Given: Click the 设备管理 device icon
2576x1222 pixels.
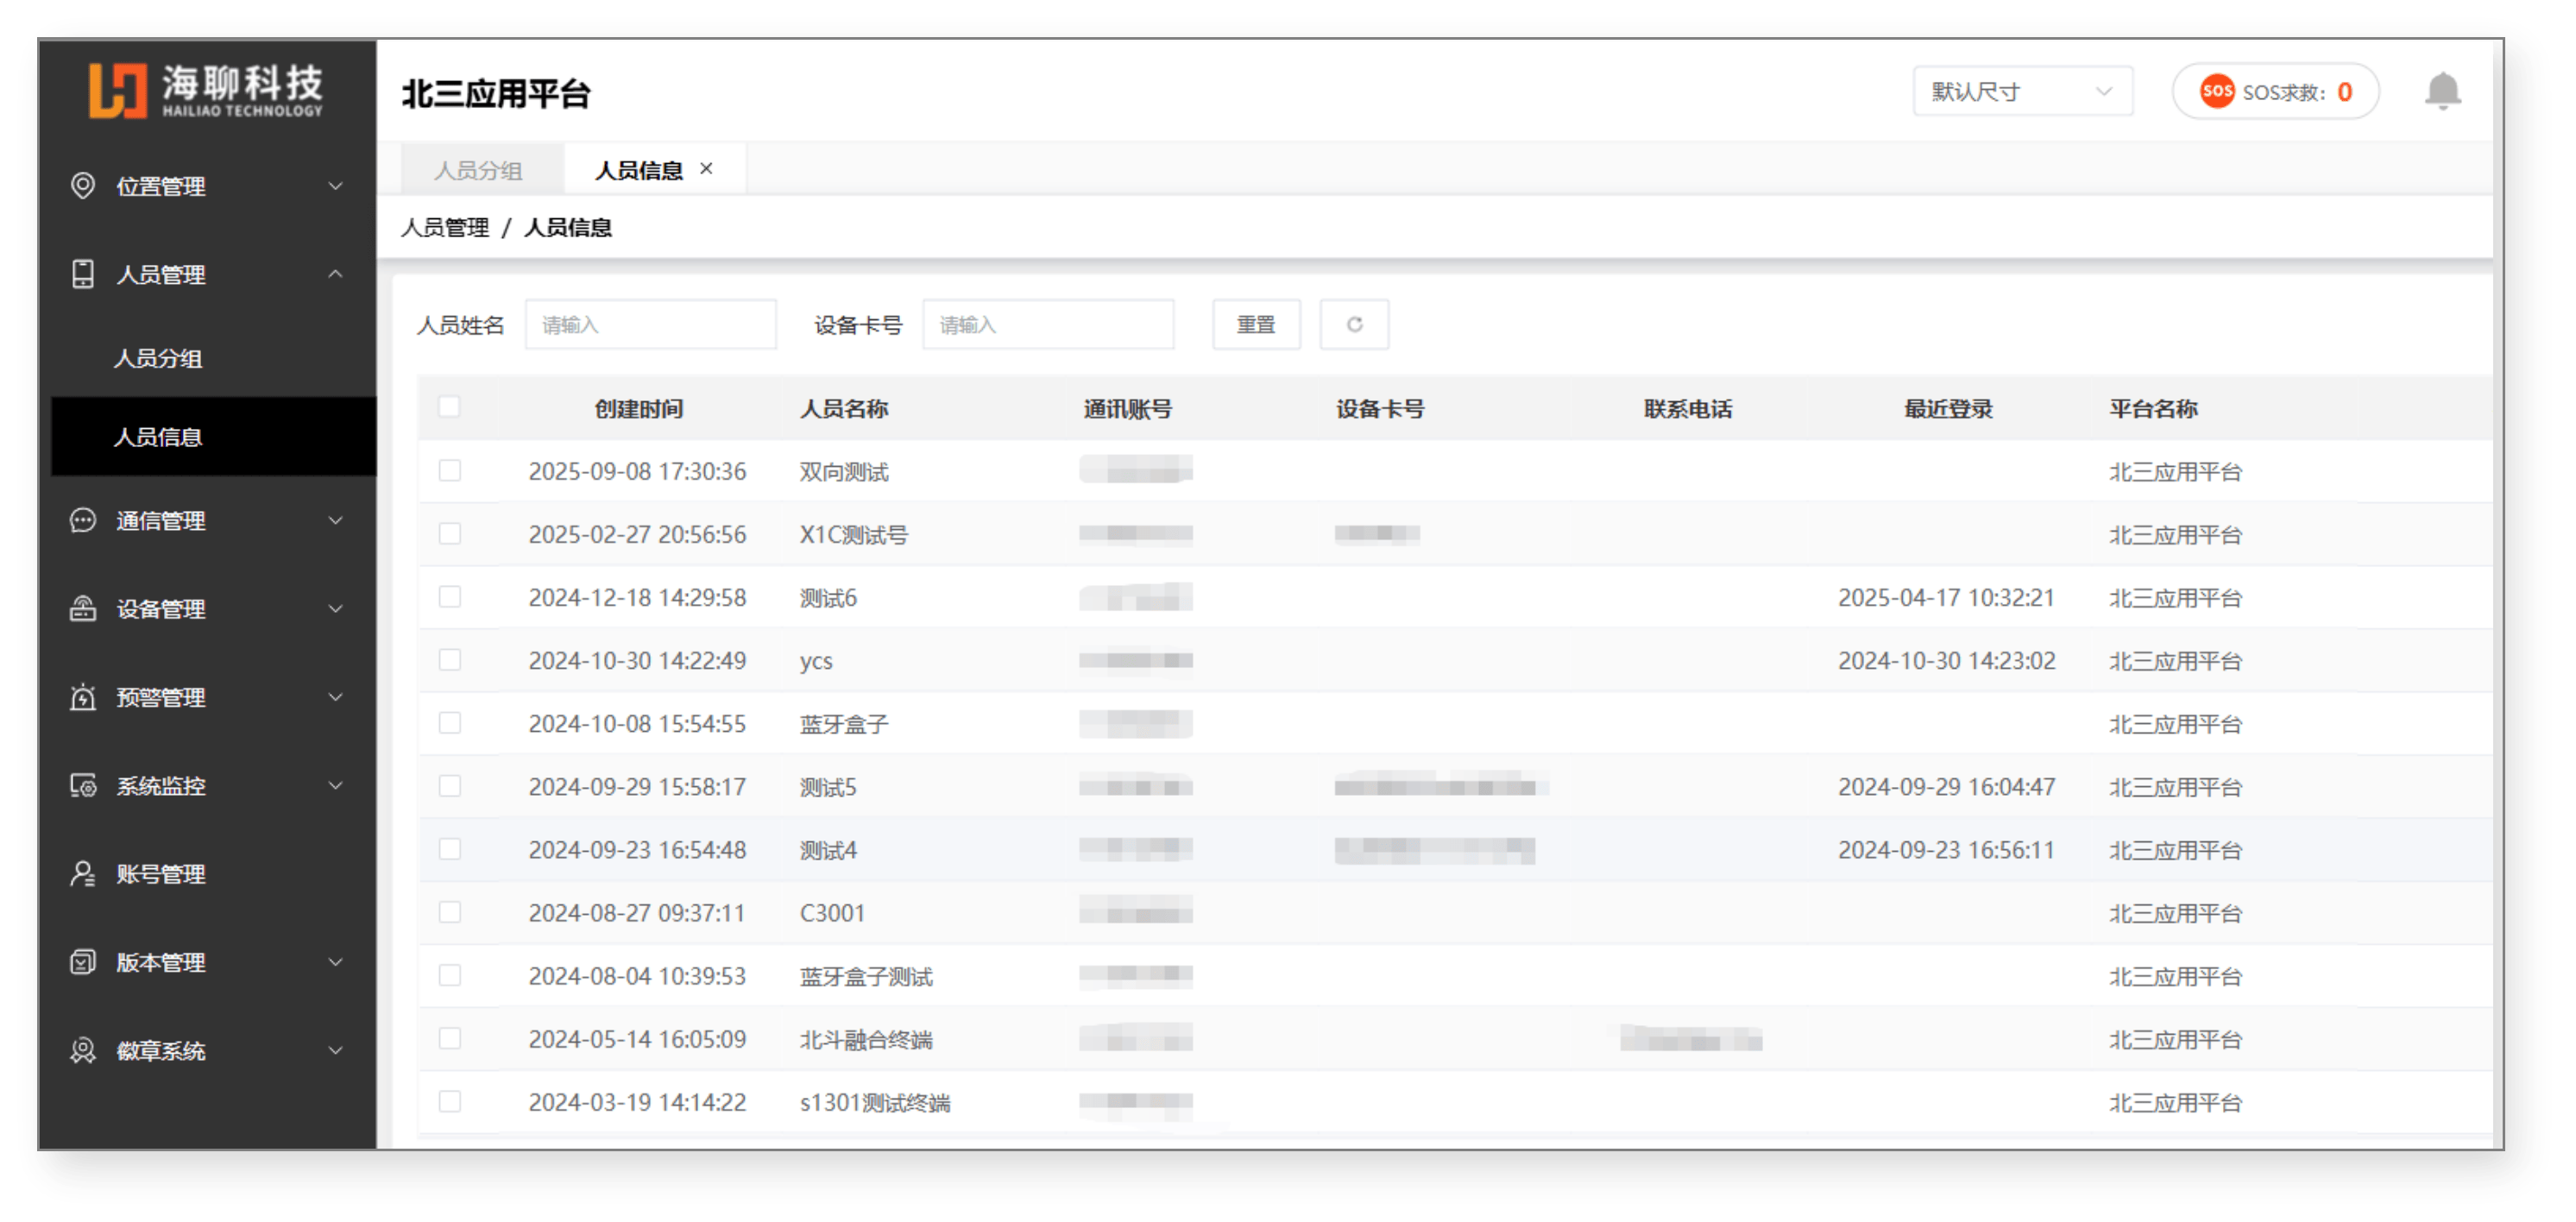Looking at the screenshot, I should (83, 608).
